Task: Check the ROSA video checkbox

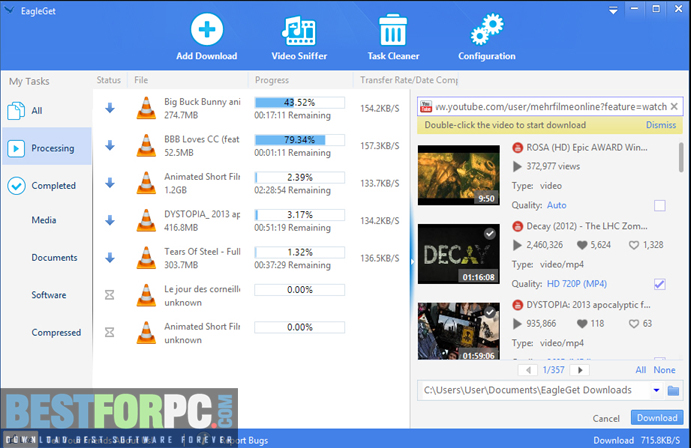Action: pos(660,205)
